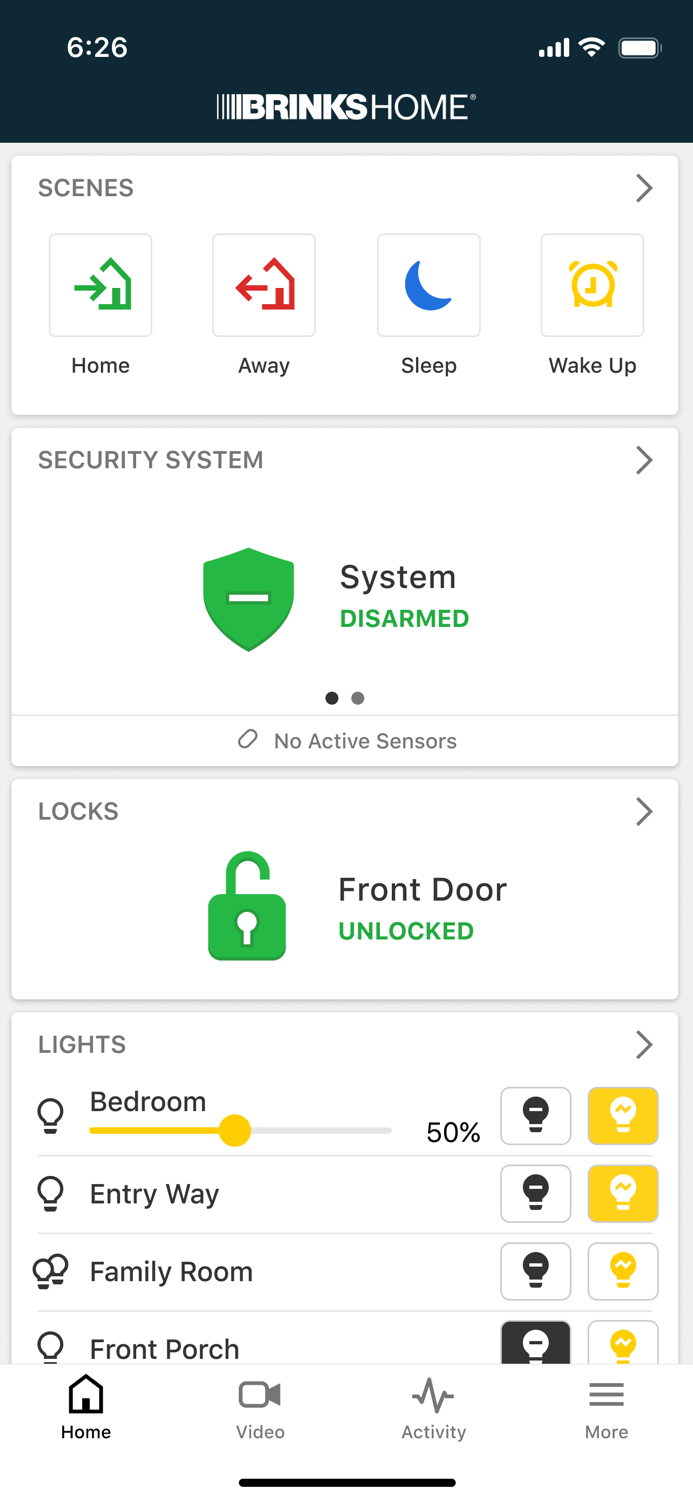Expand the Locks section chevron
Viewport: 693px width, 1500px height.
click(x=644, y=812)
